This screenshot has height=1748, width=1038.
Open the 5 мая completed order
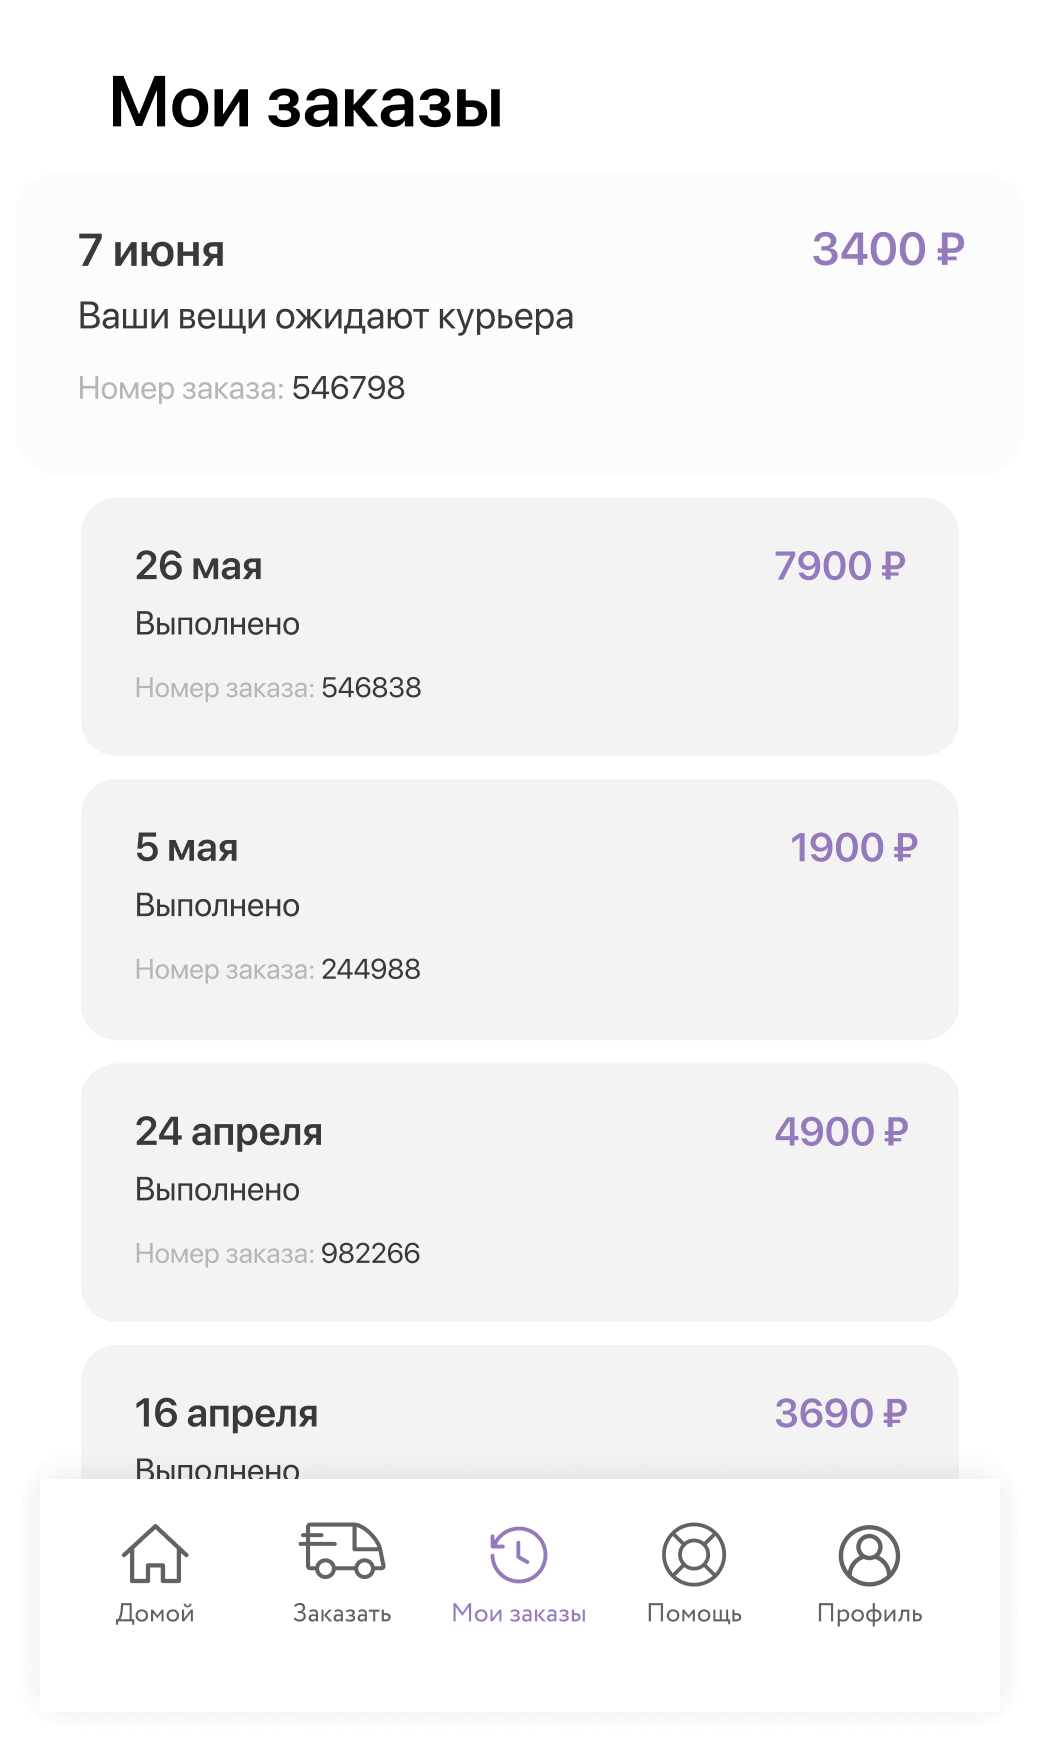(520, 910)
